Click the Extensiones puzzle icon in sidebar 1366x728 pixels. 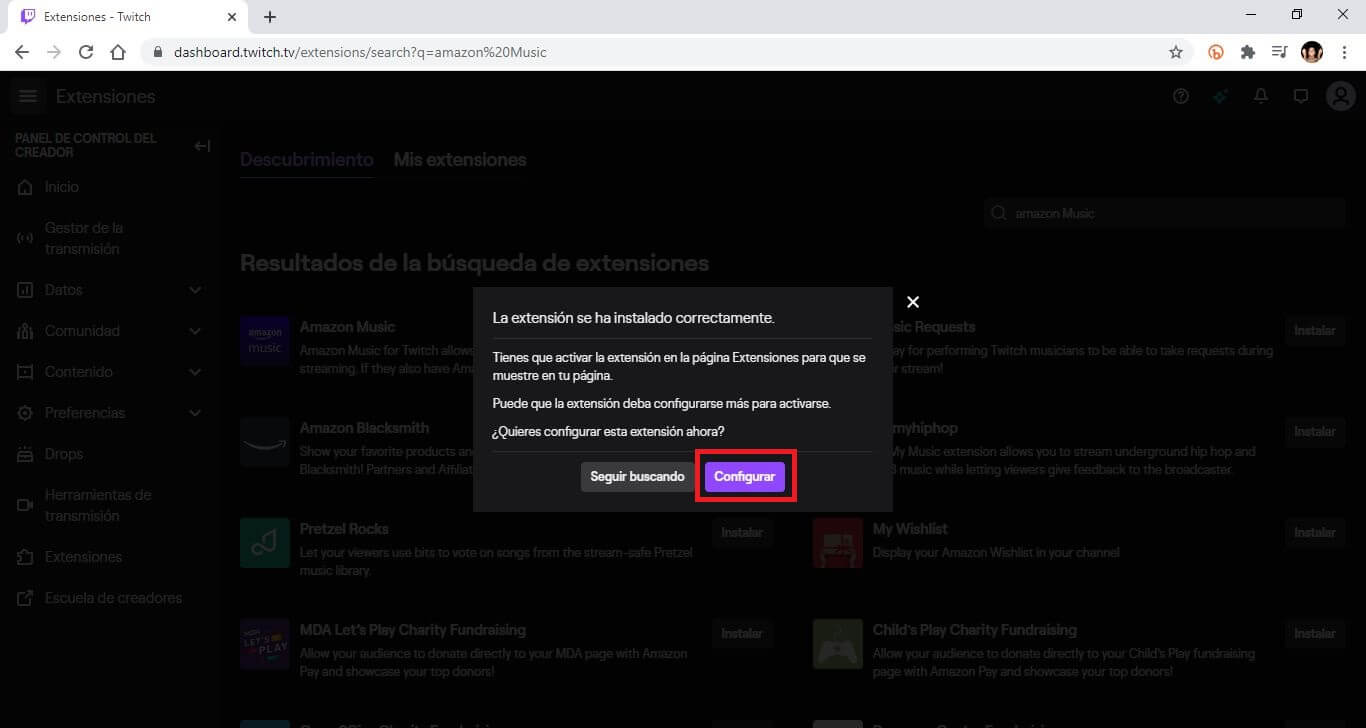pyautogui.click(x=25, y=557)
